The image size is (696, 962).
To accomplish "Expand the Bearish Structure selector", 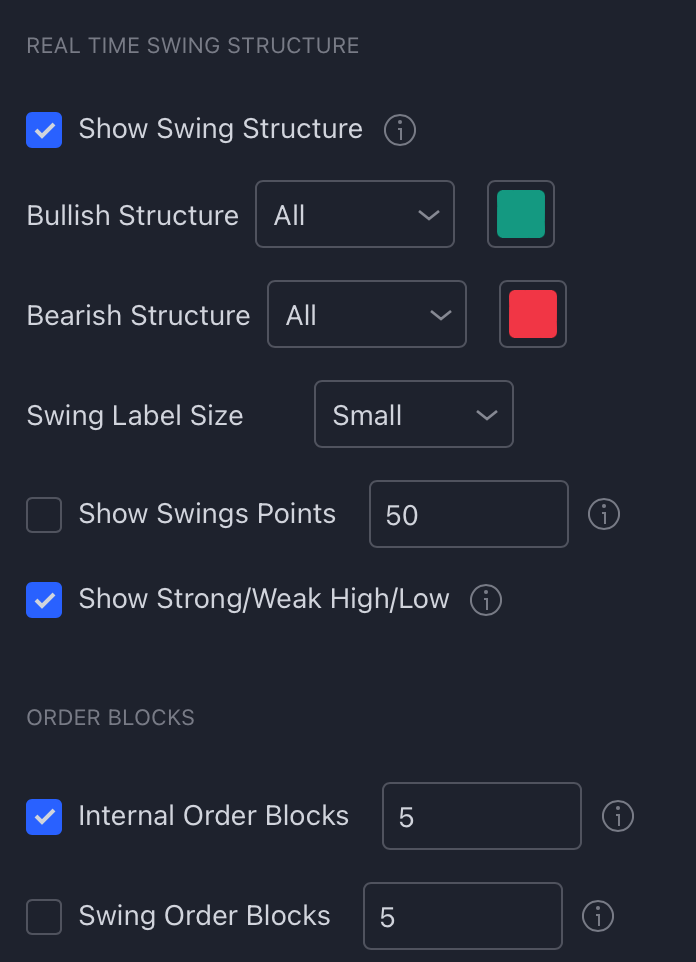I will point(367,314).
